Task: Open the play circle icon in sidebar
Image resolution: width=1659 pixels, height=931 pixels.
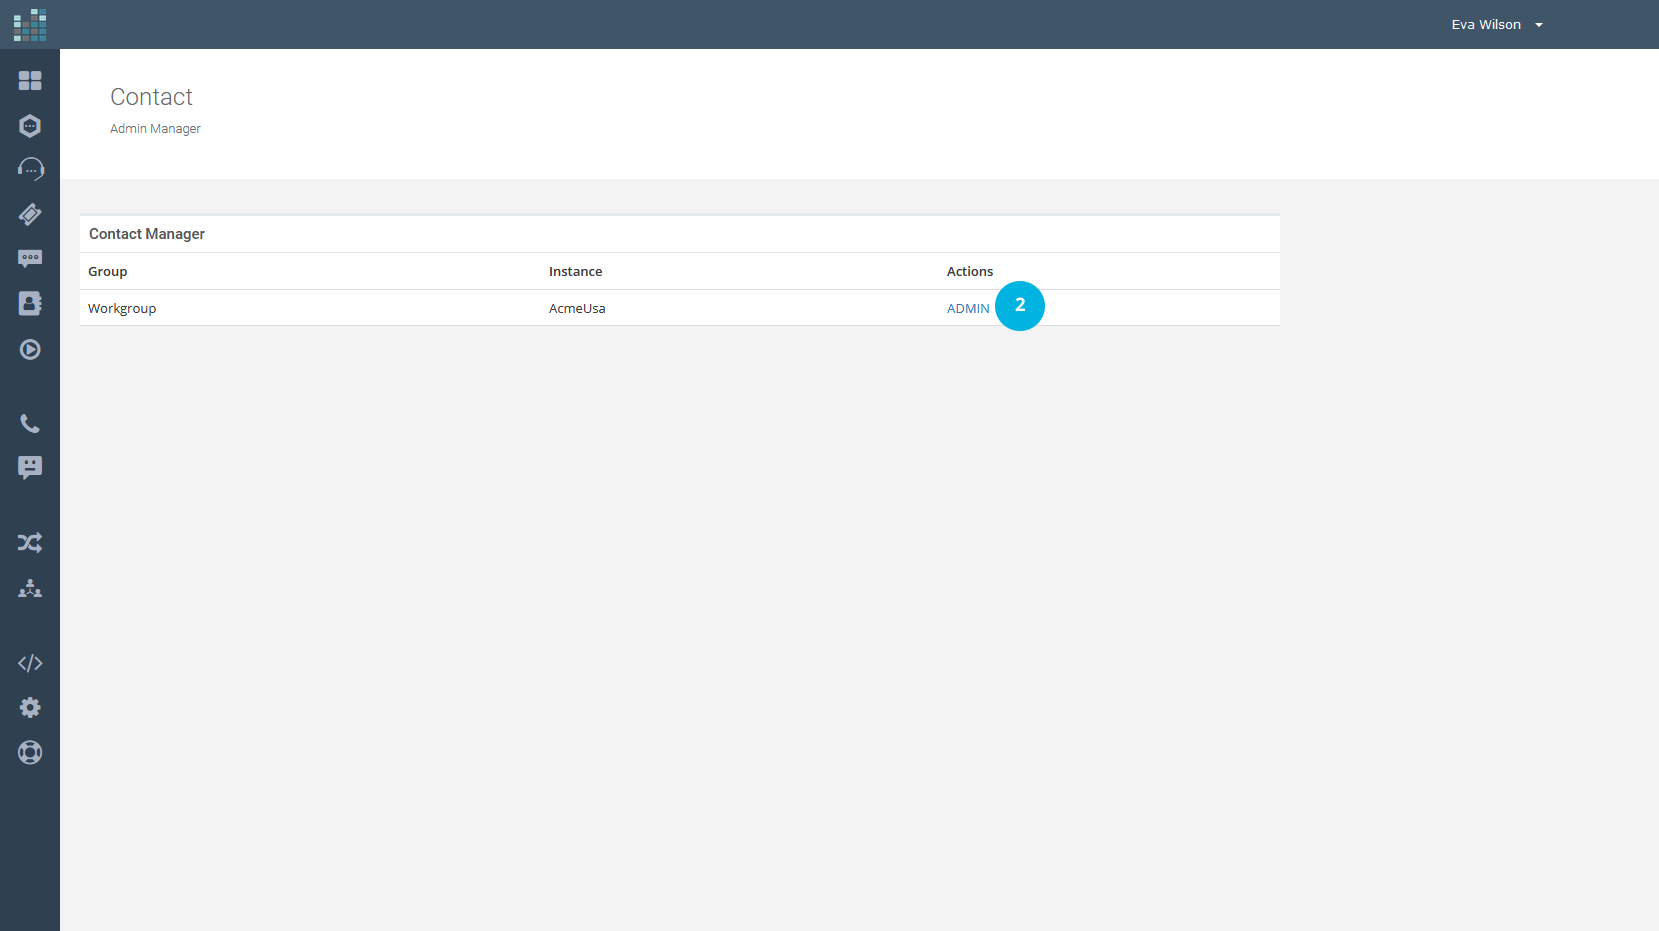Action: (x=30, y=349)
